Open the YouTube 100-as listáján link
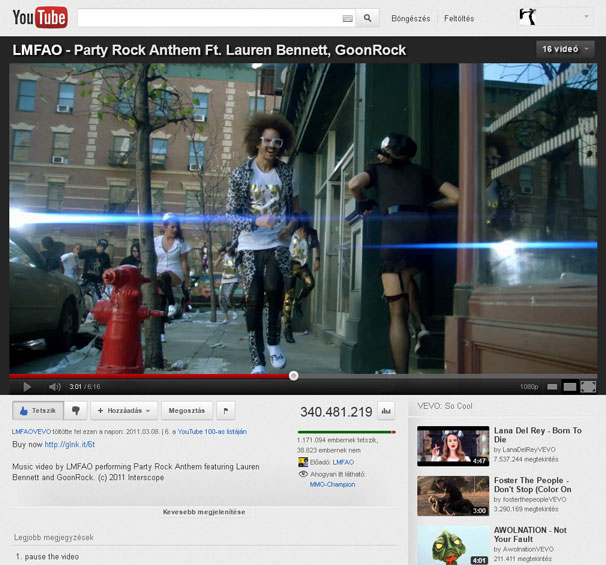 click(x=212, y=432)
